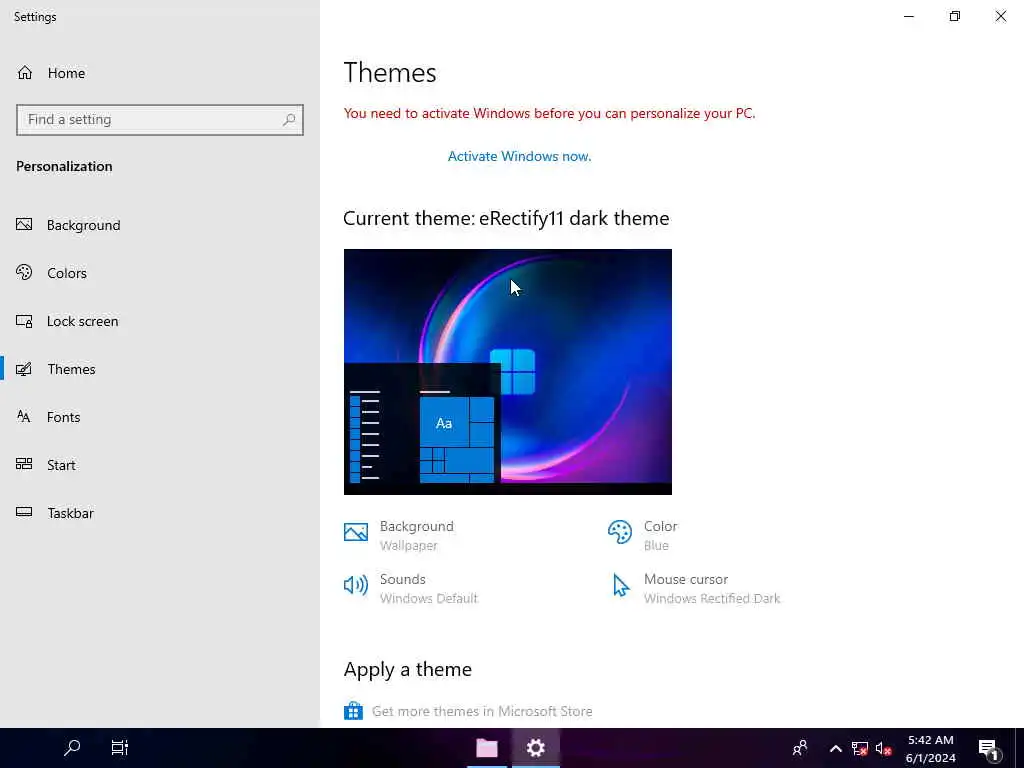Screen dimensions: 1024x768
Task: Click the Home house icon
Action: click(x=25, y=72)
